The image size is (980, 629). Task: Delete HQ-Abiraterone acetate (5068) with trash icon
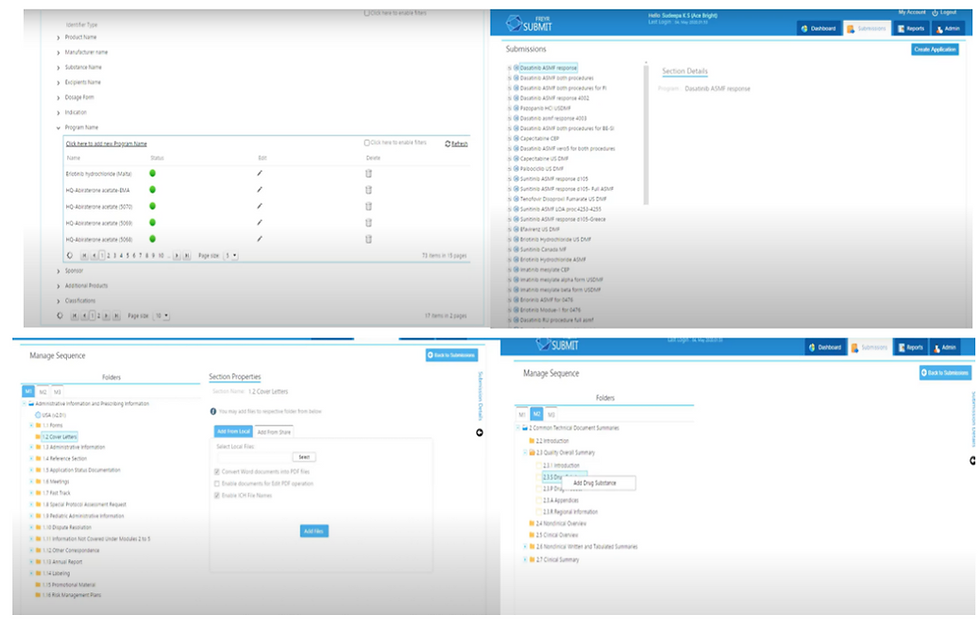[369, 239]
